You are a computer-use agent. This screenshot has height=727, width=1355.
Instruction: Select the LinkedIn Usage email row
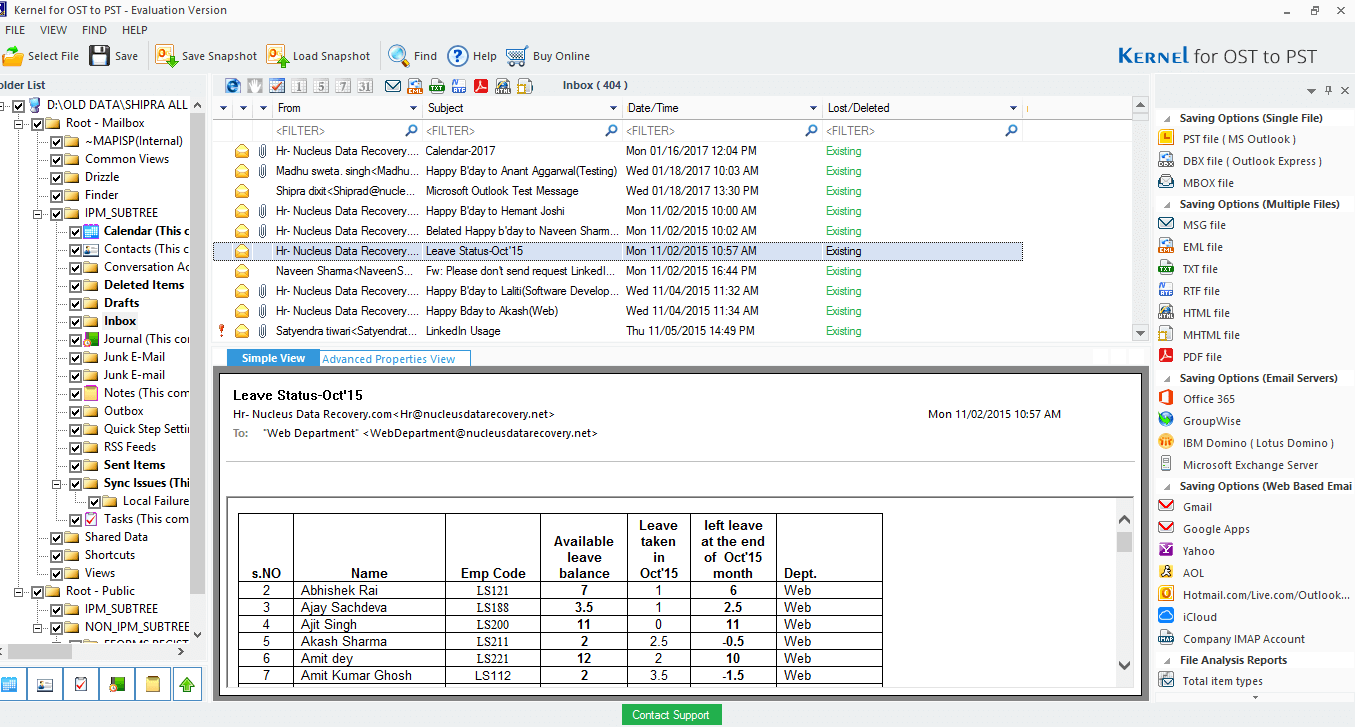coord(618,331)
